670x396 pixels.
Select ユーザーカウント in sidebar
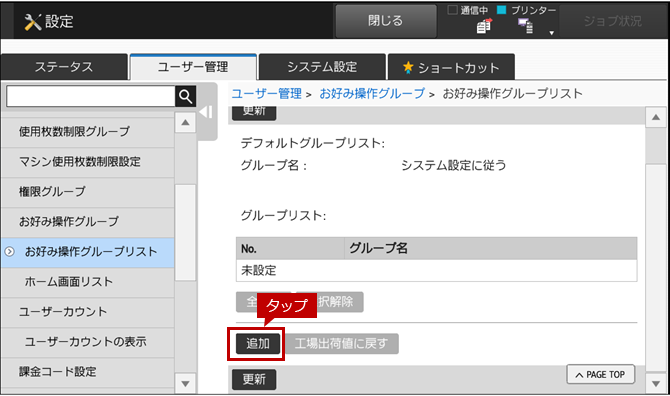point(87,312)
